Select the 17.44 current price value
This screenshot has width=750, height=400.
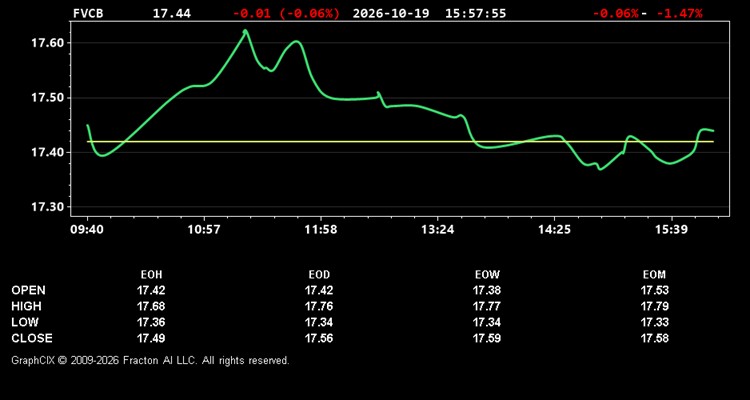tap(172, 13)
